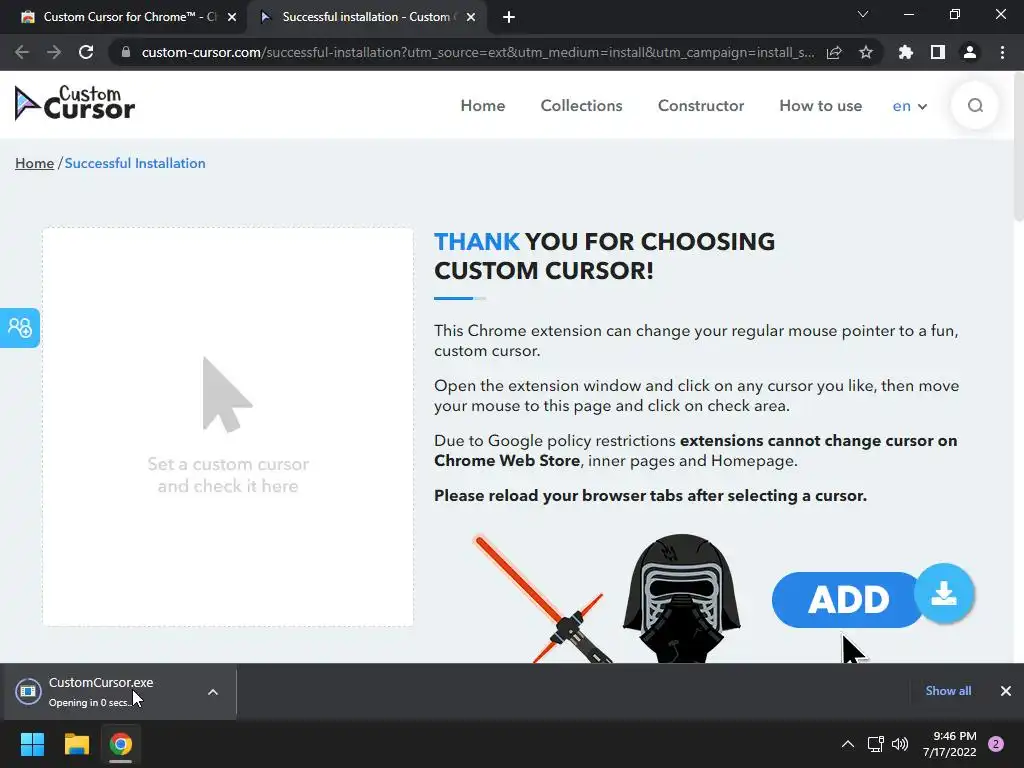This screenshot has width=1024, height=768.
Task: Click the Custom Cursor logo
Action: 74,104
